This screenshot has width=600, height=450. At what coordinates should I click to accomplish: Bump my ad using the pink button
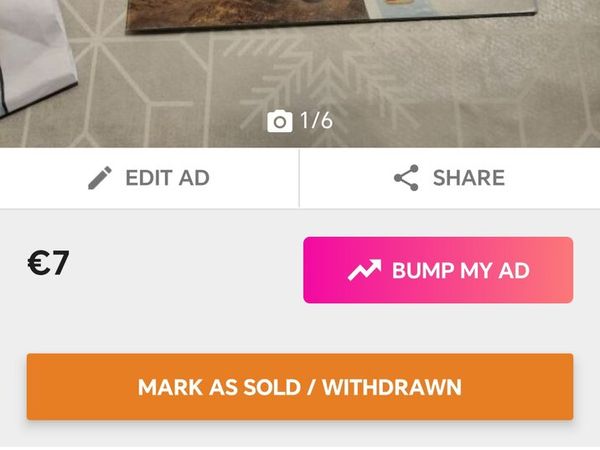pos(438,270)
